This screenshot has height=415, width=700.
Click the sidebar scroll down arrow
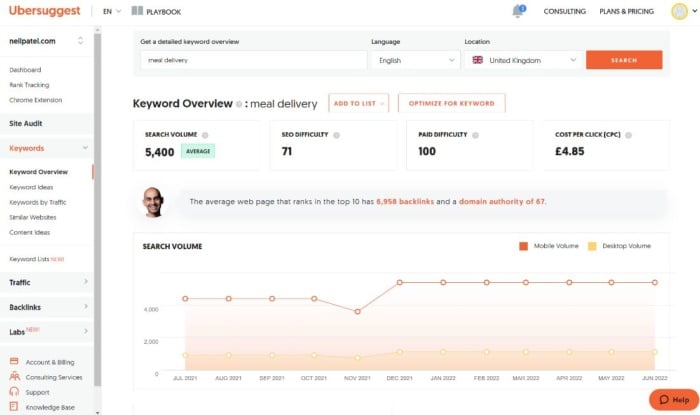point(97,412)
